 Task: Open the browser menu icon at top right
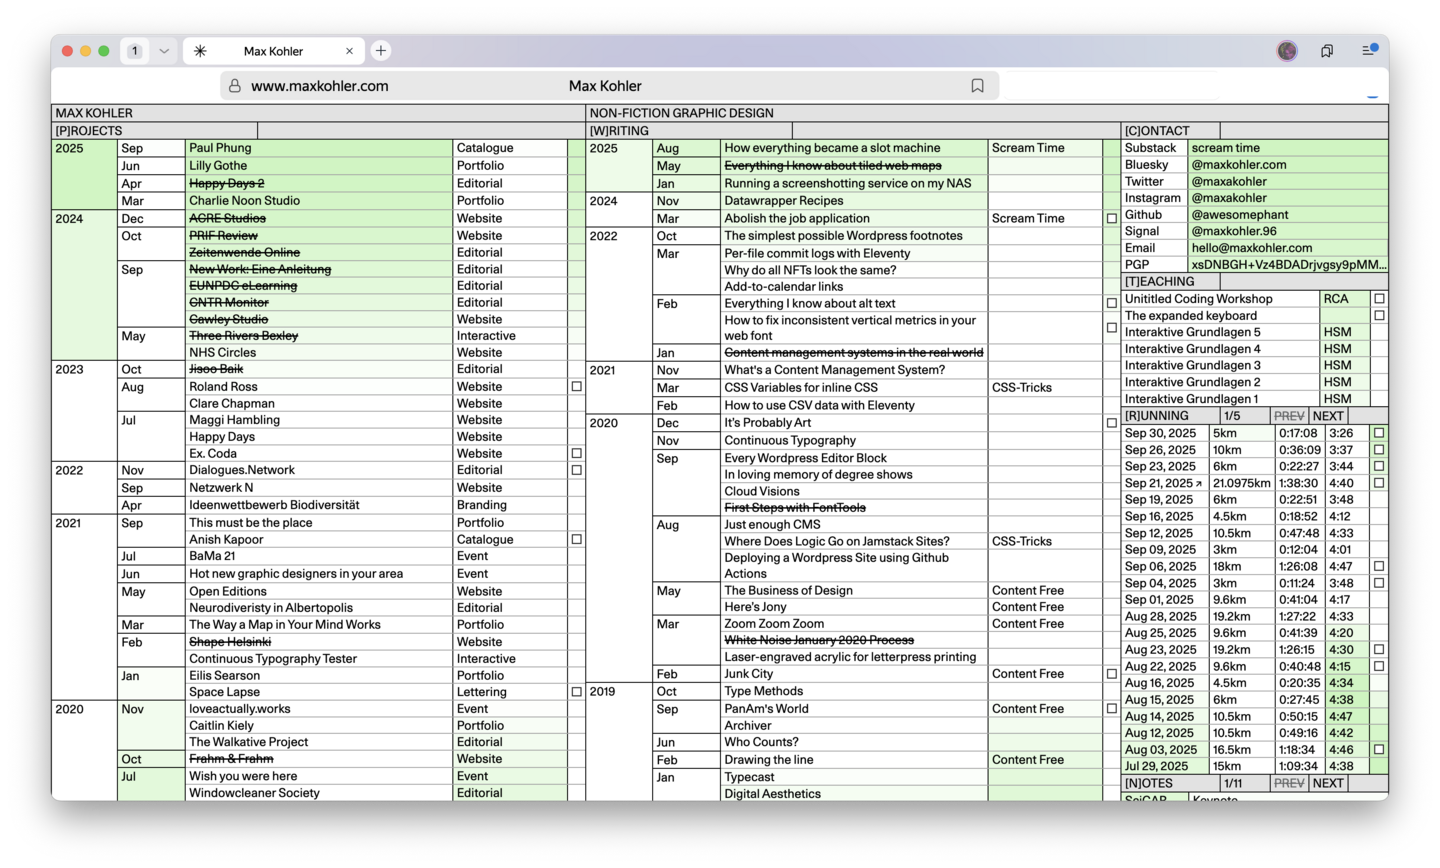[x=1369, y=50]
